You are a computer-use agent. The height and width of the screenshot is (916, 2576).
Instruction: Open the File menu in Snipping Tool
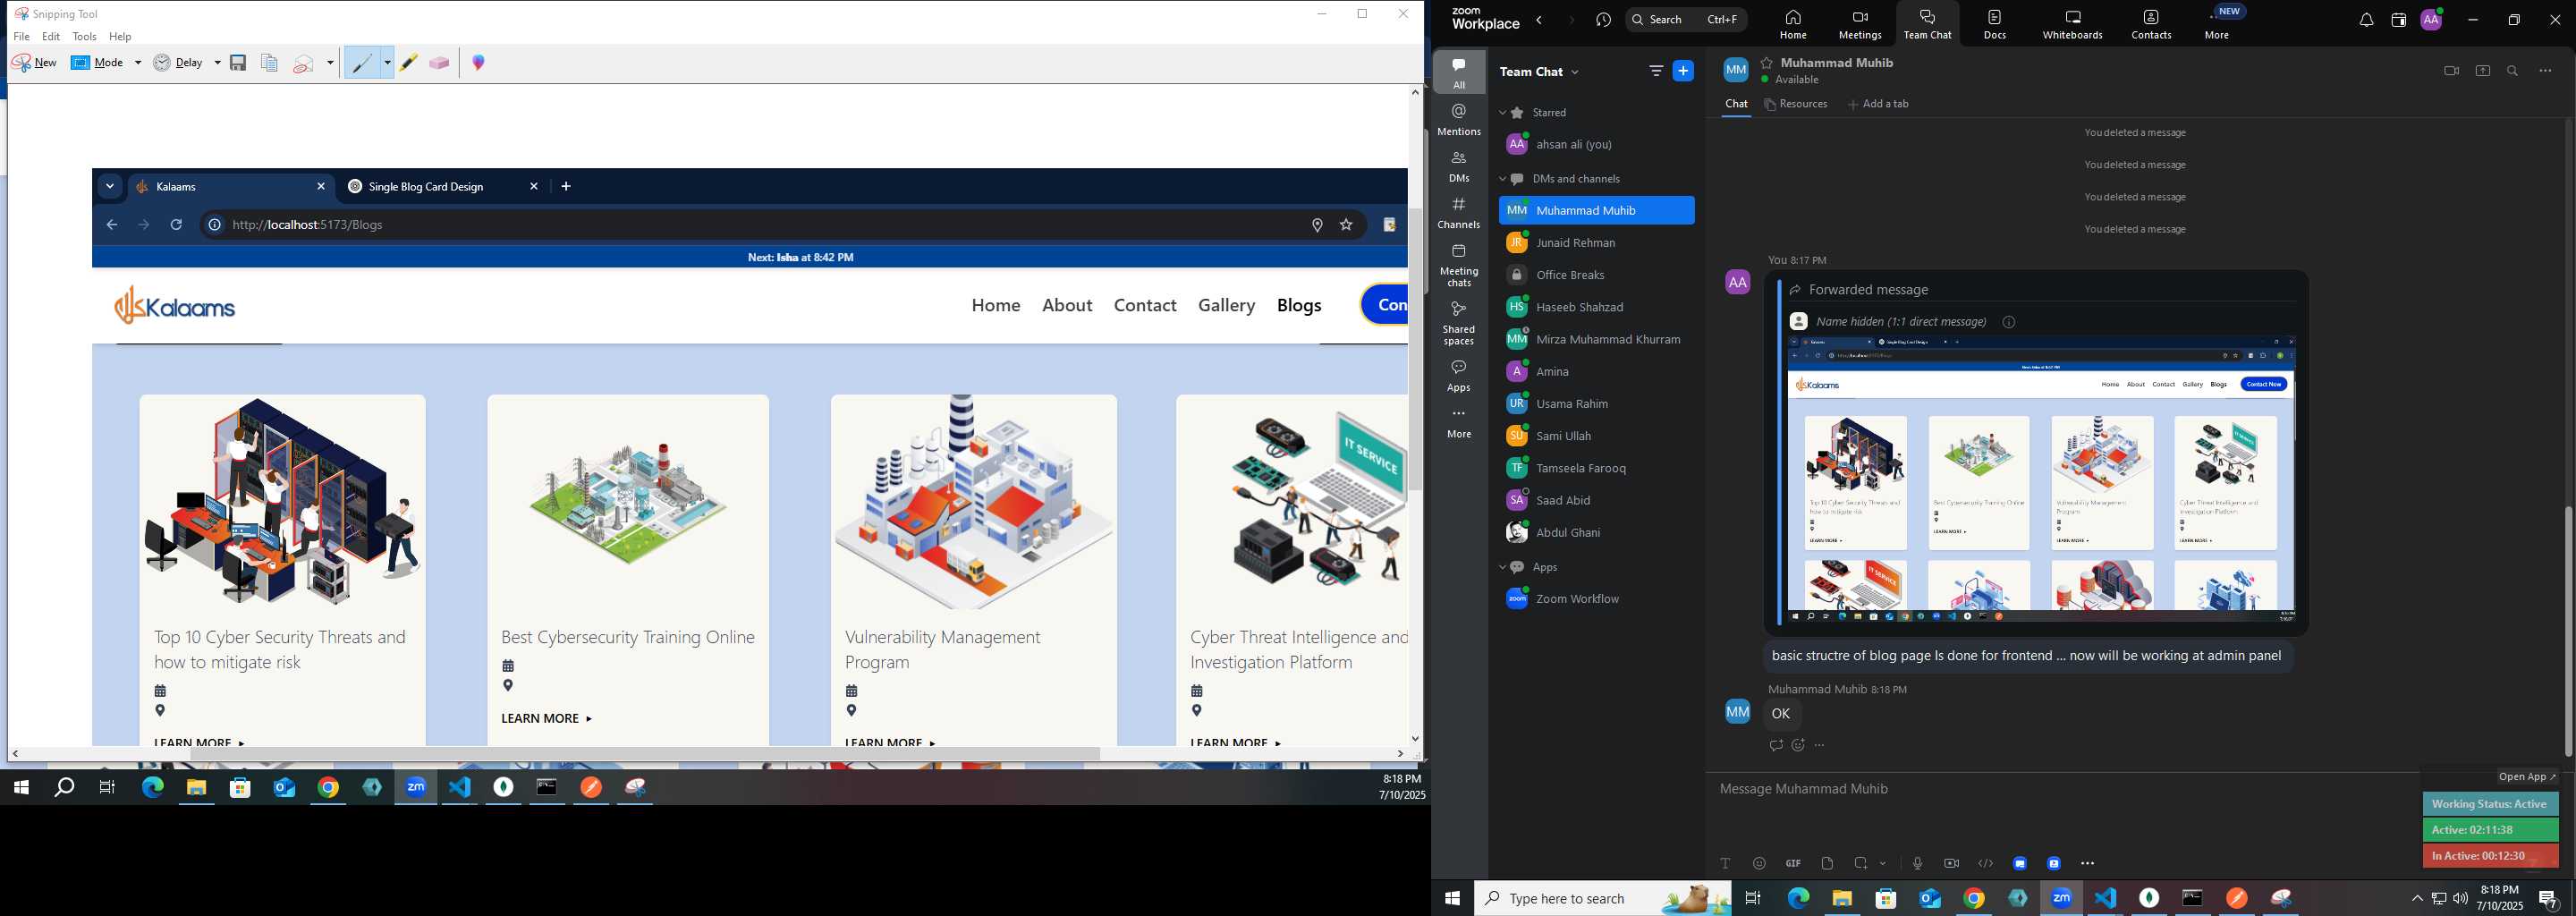[22, 37]
